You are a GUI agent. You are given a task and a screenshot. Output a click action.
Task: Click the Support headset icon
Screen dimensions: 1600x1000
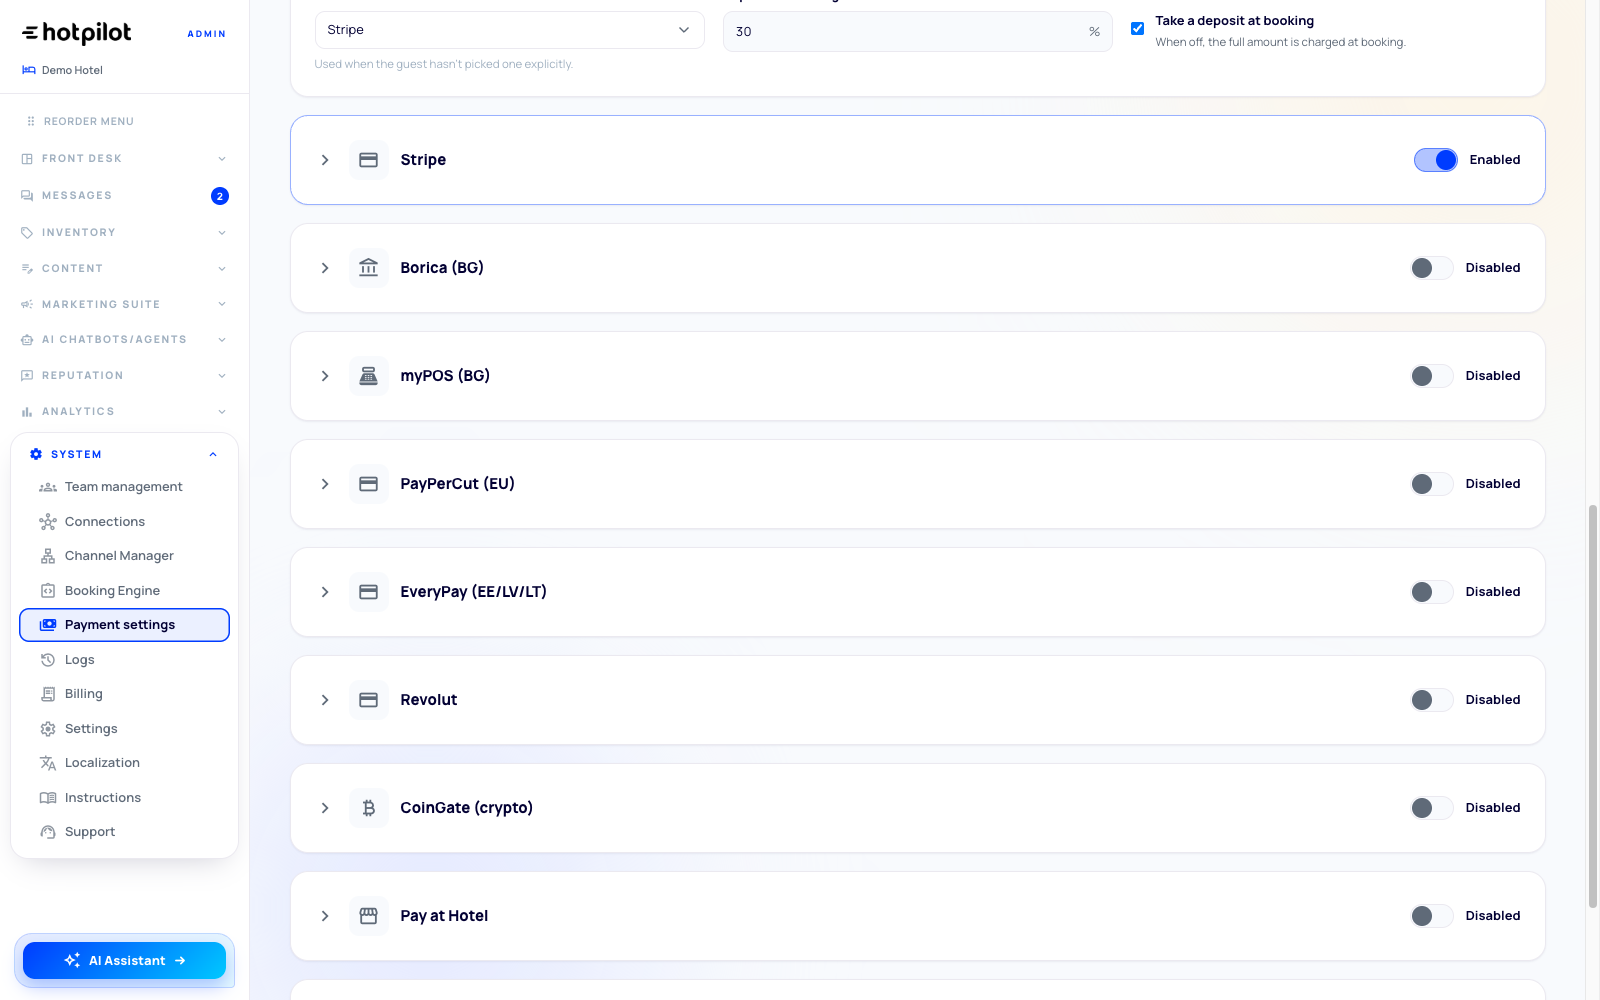coord(48,832)
